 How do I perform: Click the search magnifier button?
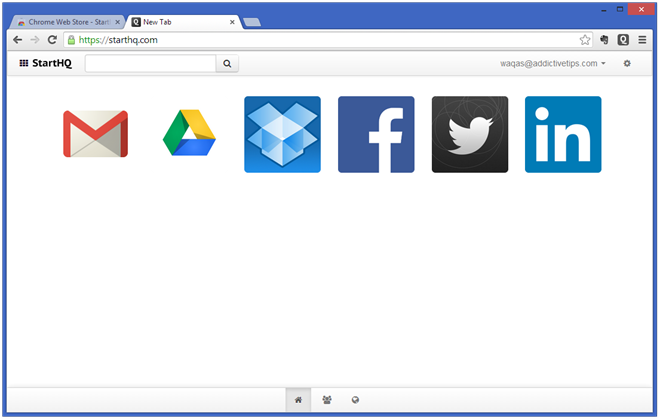pos(227,64)
